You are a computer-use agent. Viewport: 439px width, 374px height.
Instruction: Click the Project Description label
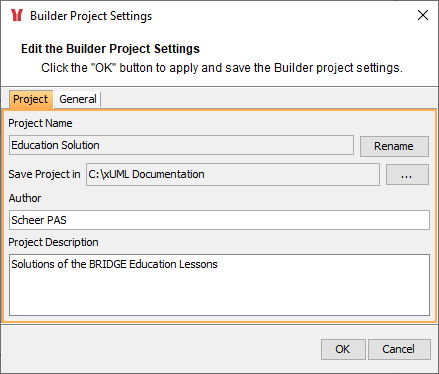(x=53, y=242)
